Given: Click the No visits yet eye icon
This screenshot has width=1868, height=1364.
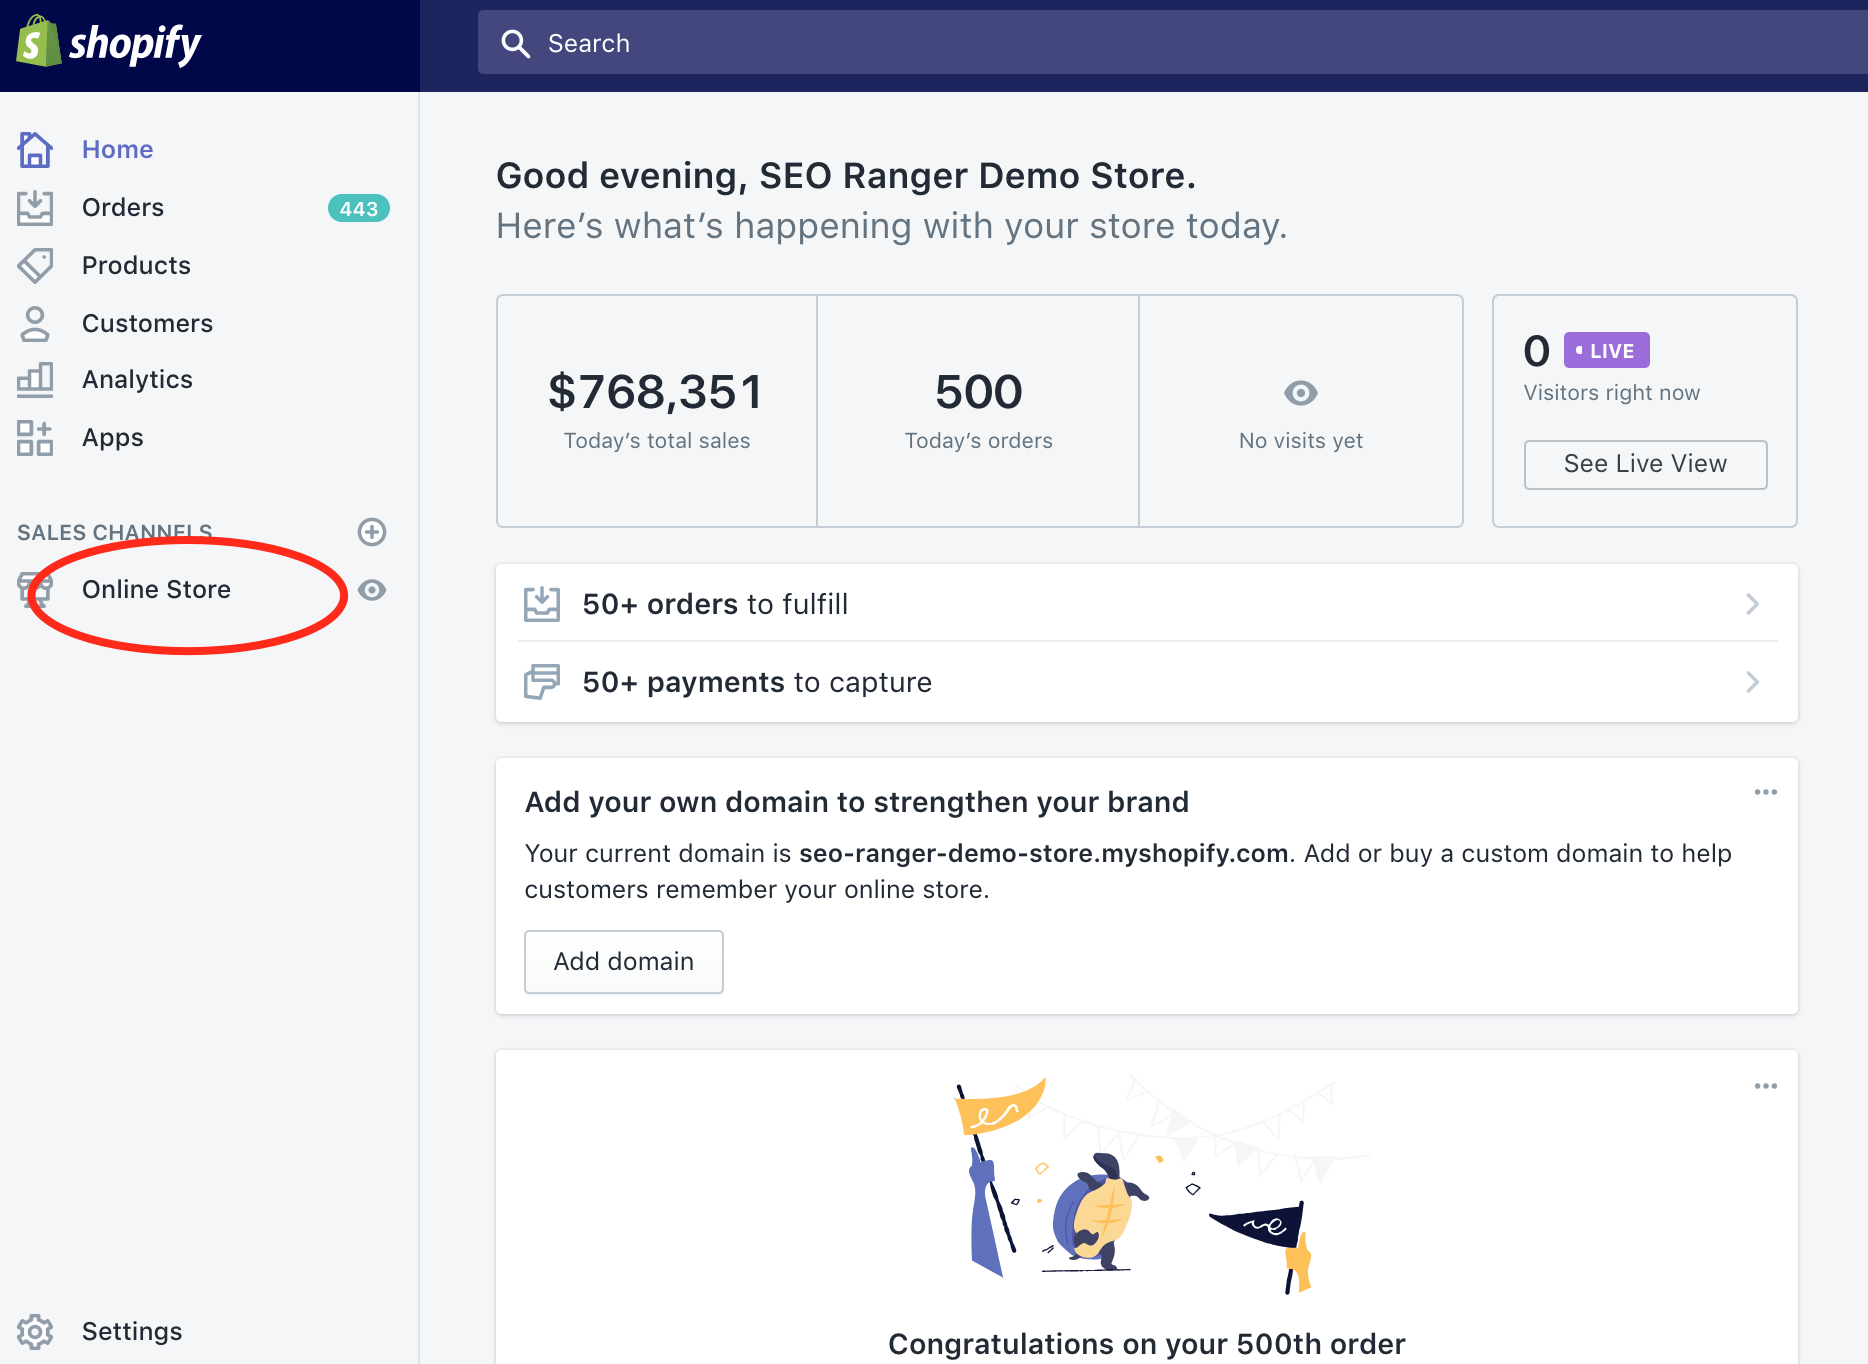Looking at the screenshot, I should (x=1301, y=393).
